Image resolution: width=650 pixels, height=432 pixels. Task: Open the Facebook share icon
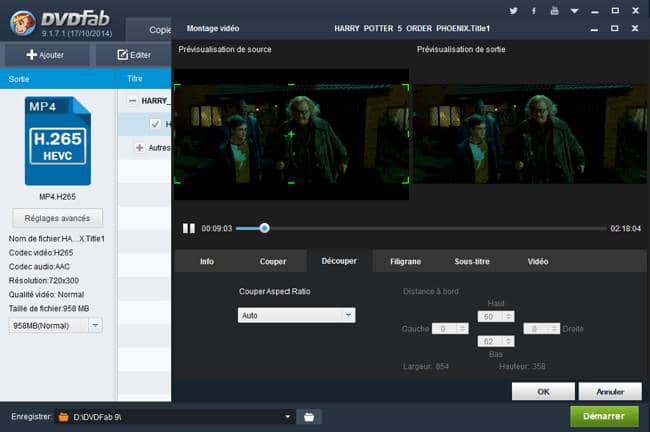tap(534, 11)
